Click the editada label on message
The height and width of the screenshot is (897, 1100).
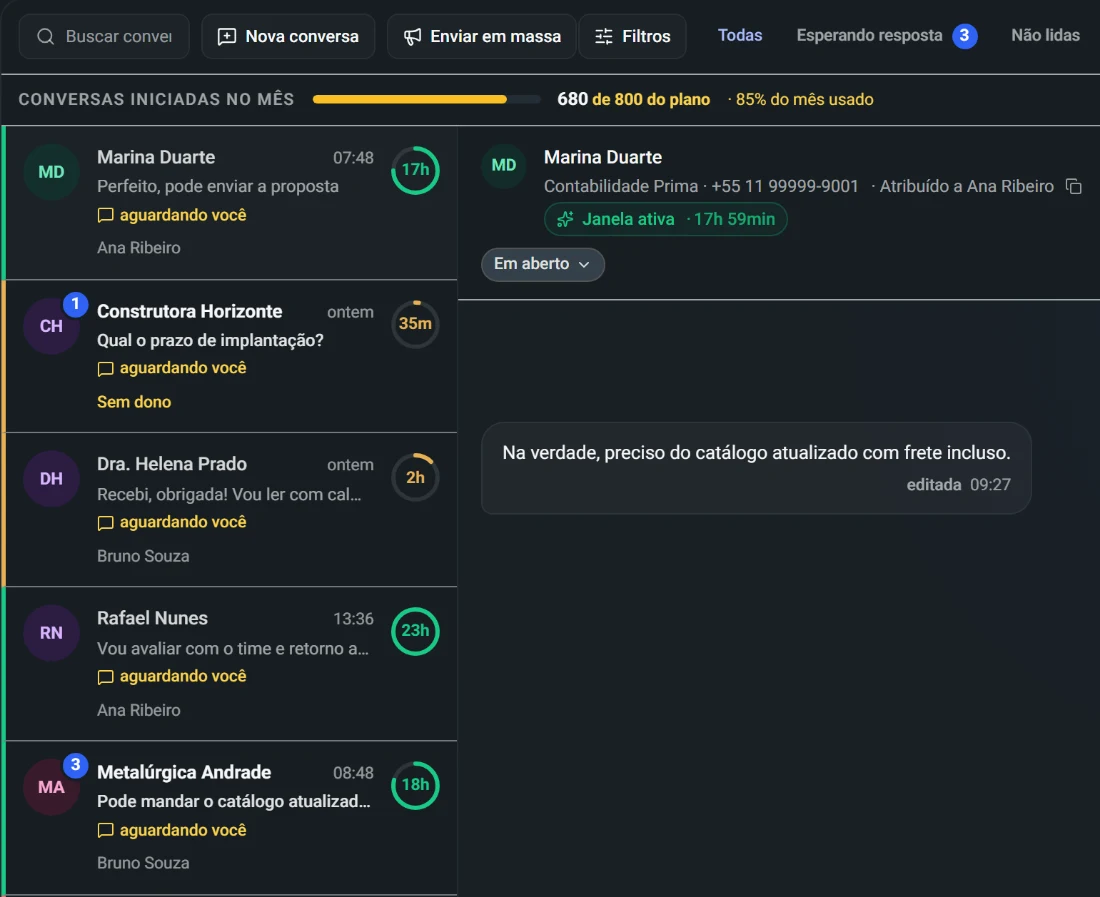click(x=934, y=485)
